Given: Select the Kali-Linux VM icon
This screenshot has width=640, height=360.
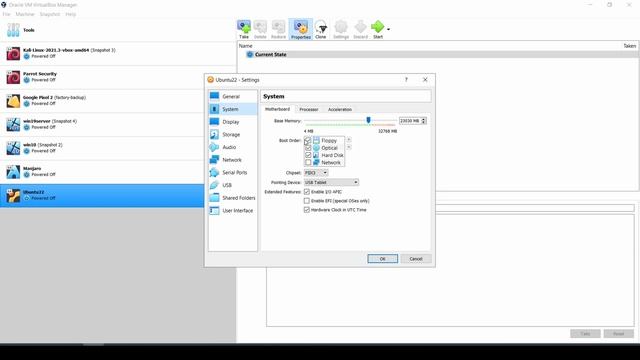Looking at the screenshot, I should (x=13, y=53).
